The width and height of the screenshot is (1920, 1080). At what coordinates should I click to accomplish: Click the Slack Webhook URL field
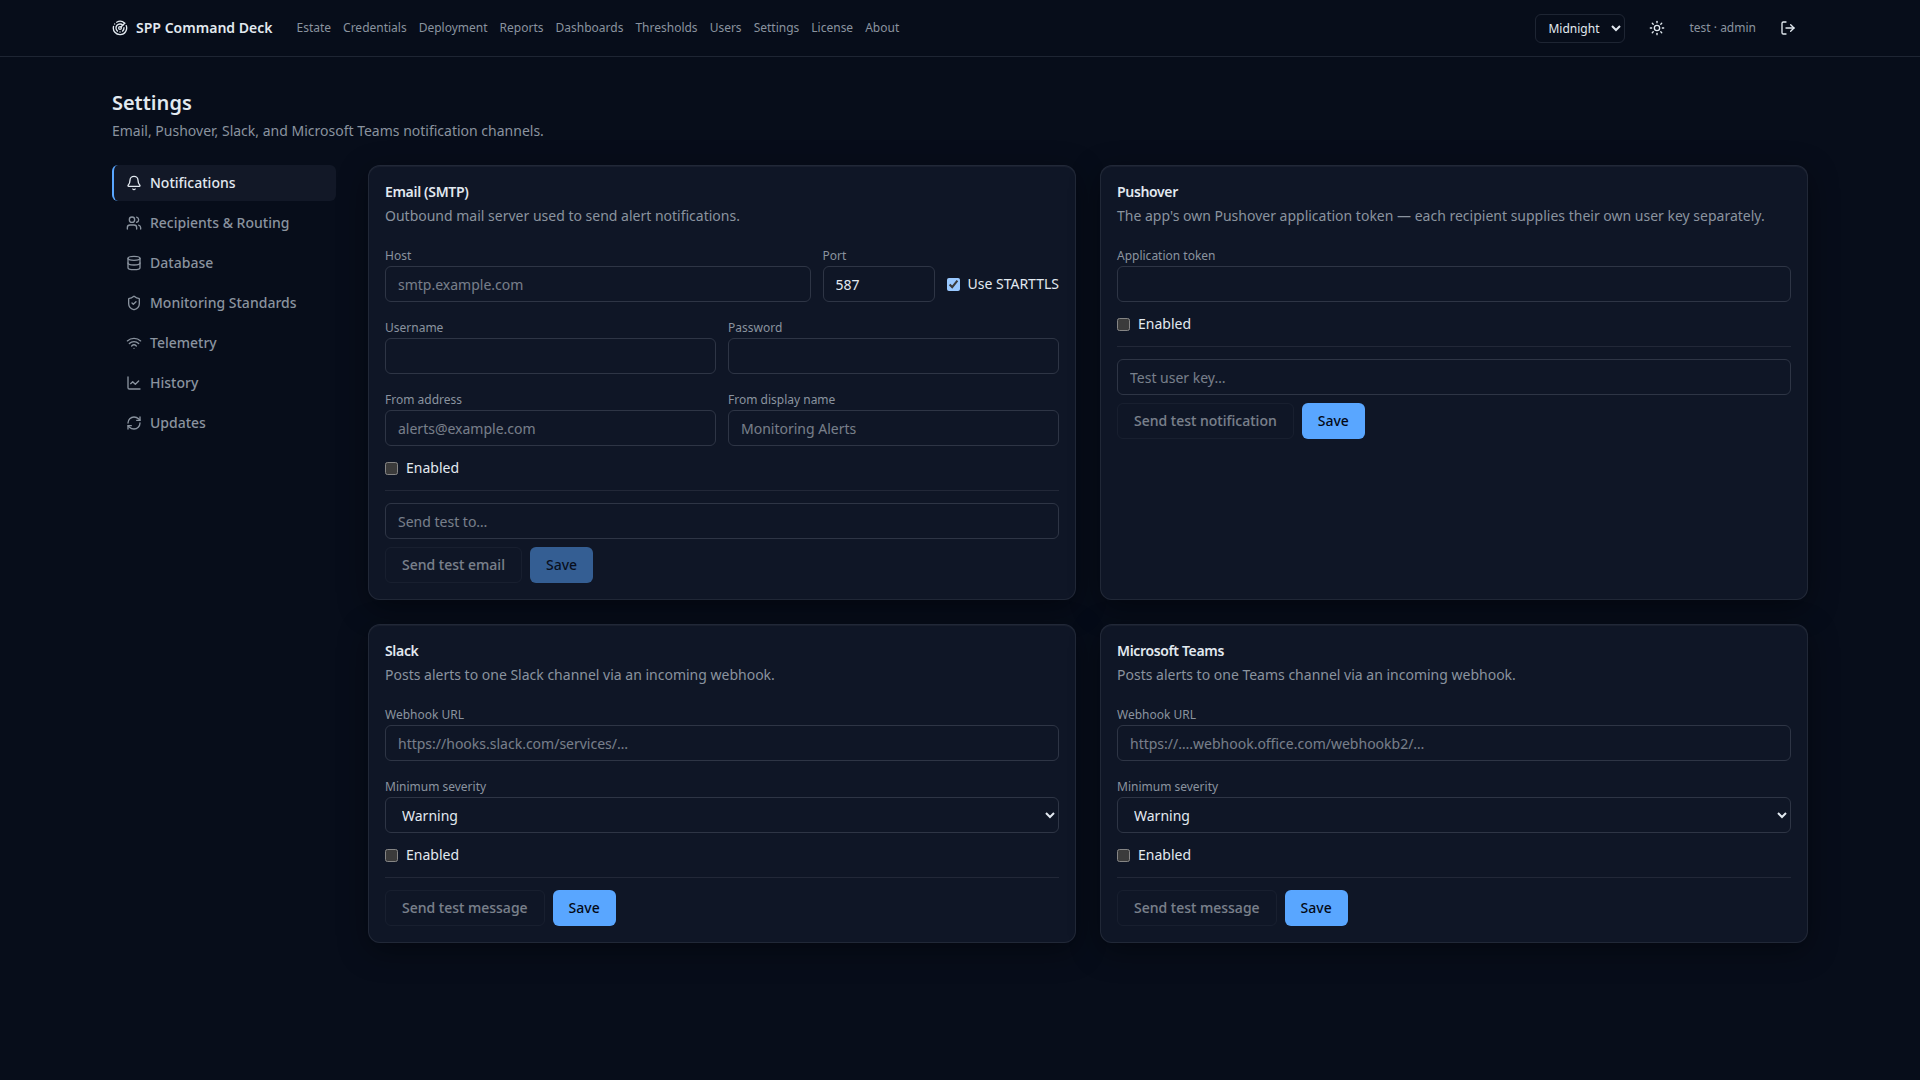[x=721, y=743]
